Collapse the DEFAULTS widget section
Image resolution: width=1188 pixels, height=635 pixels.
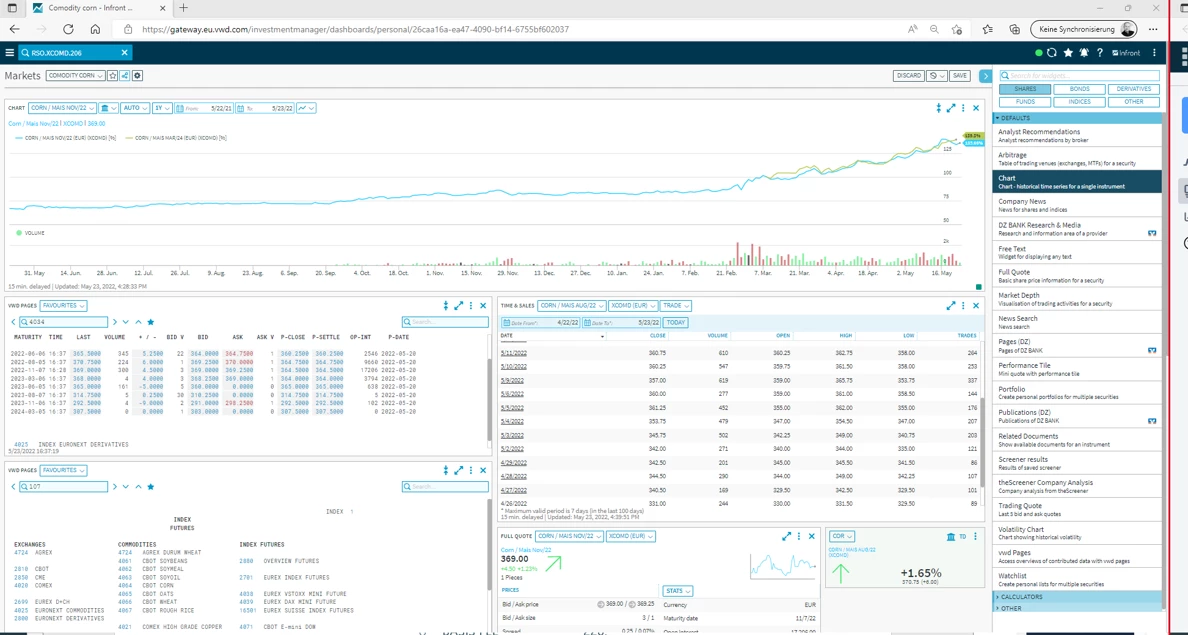tap(1077, 118)
